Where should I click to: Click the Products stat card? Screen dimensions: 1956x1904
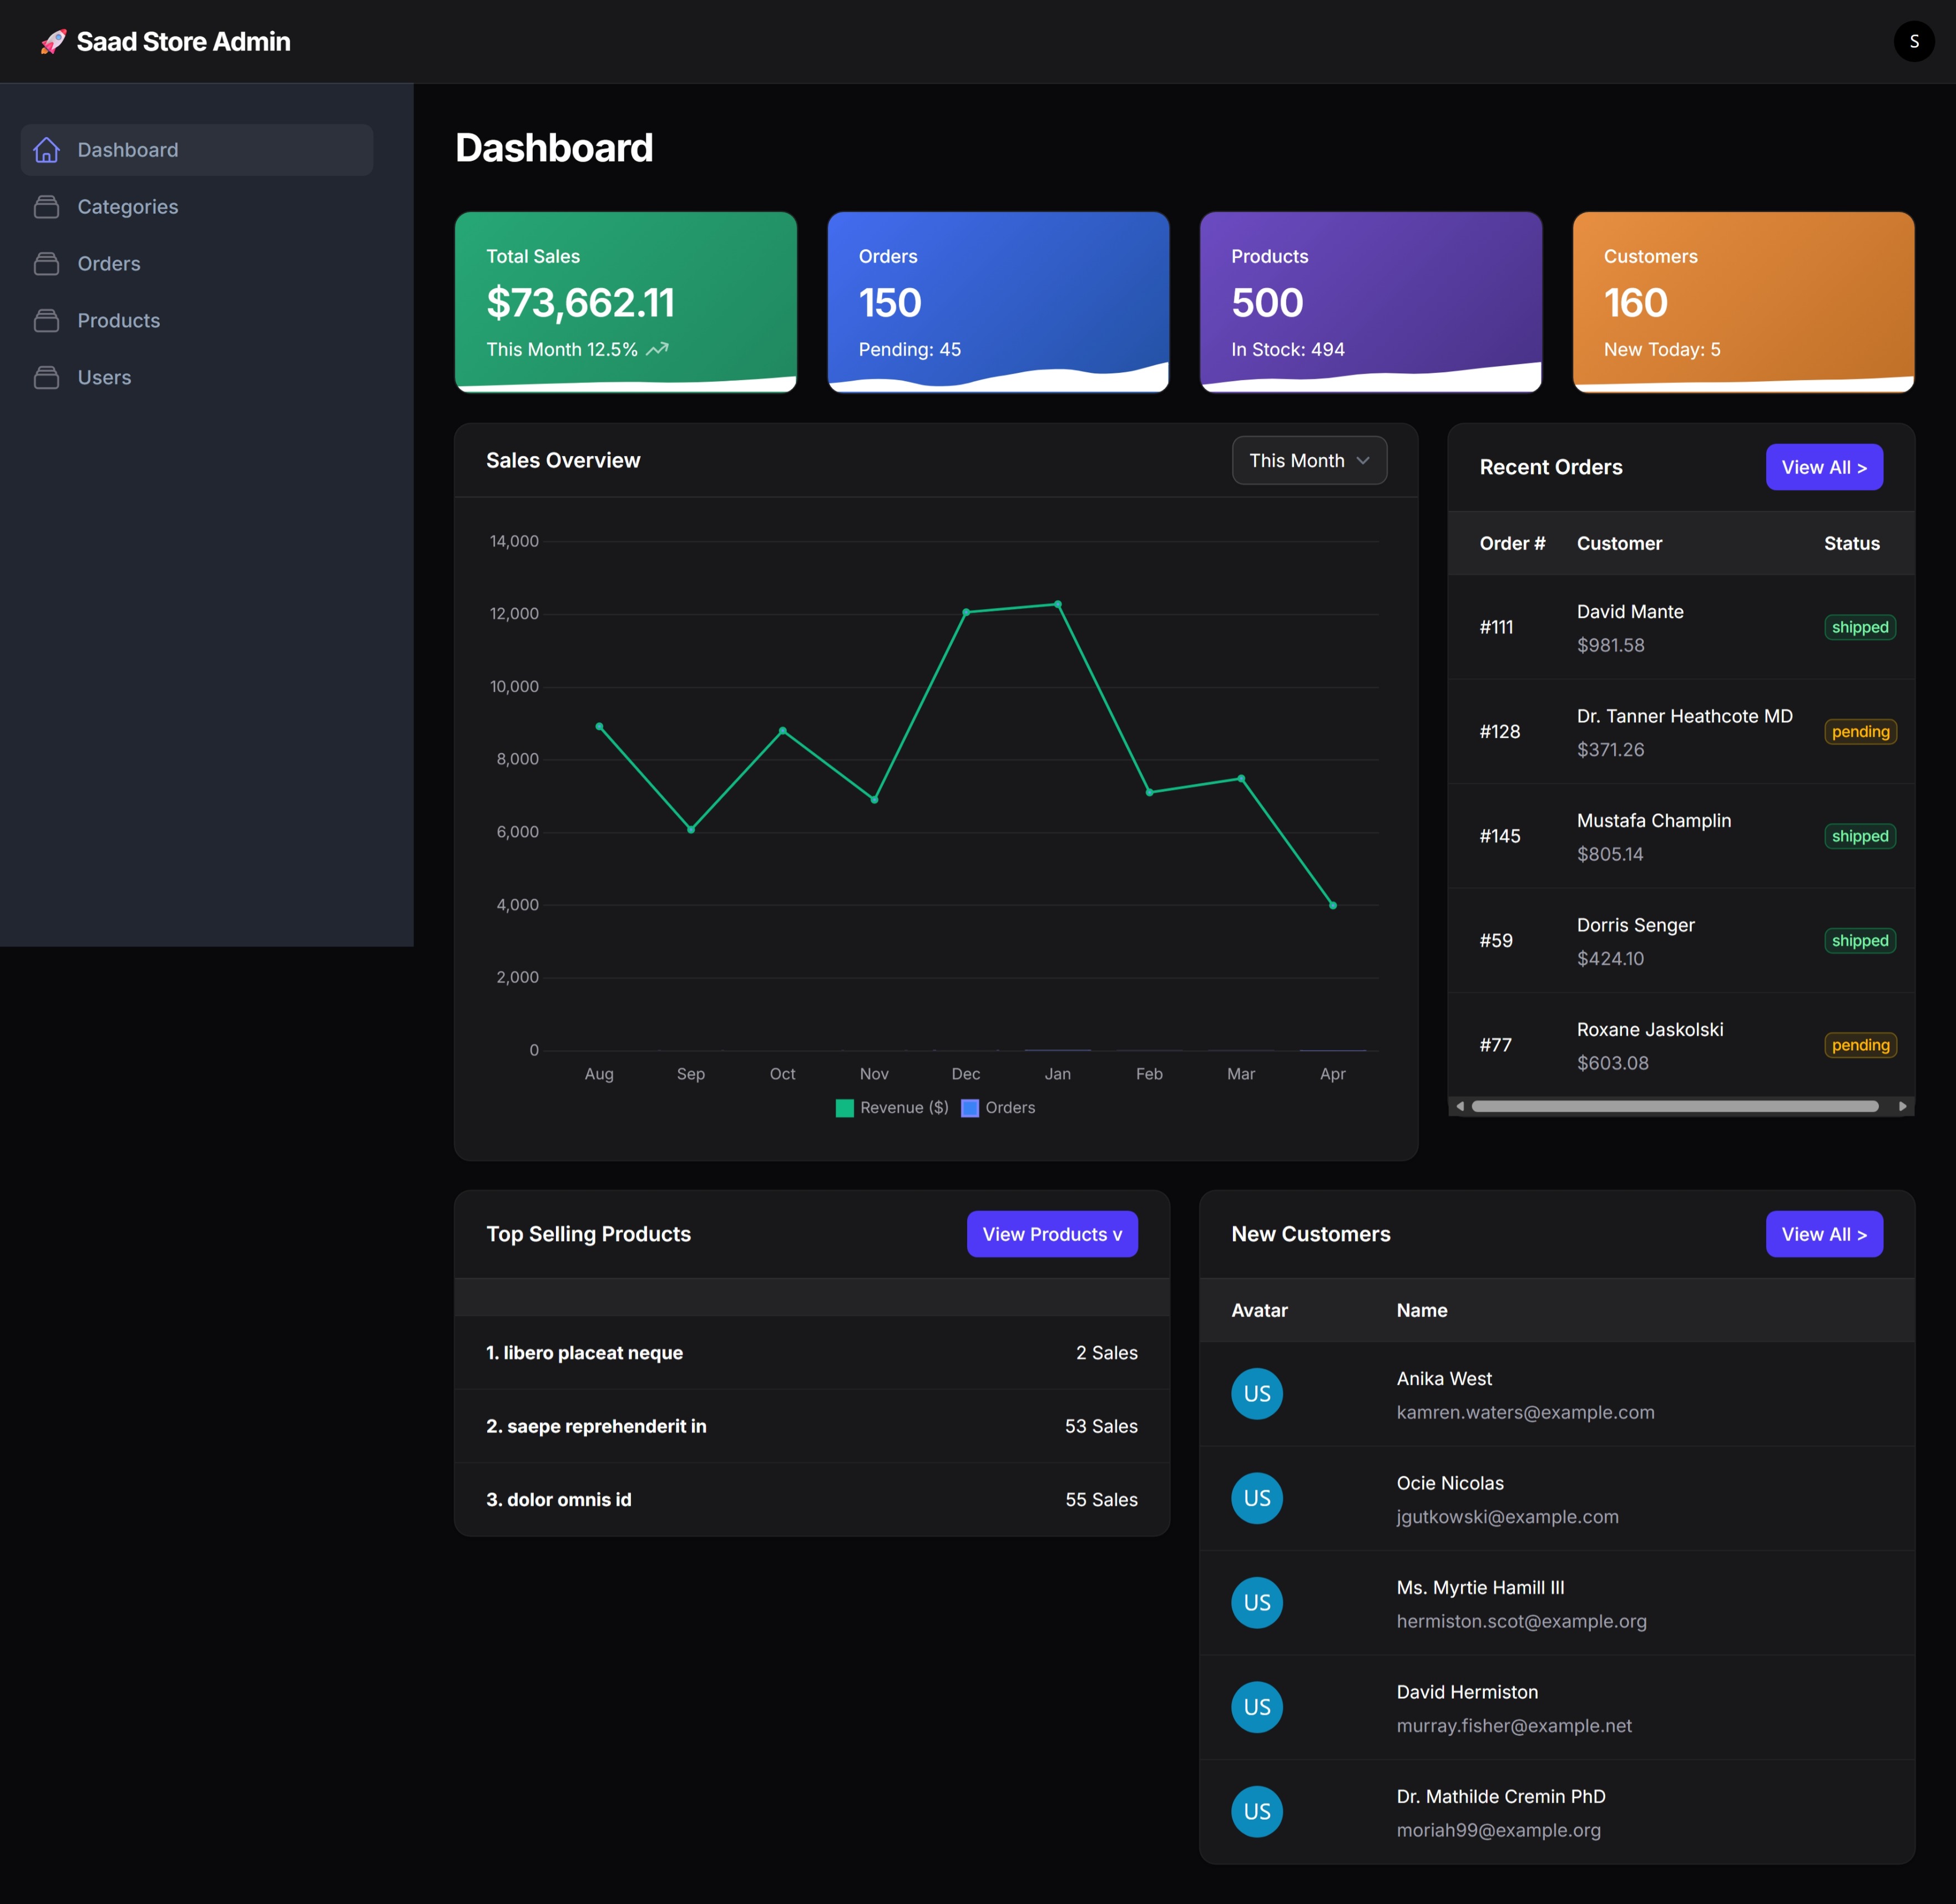click(x=1371, y=302)
